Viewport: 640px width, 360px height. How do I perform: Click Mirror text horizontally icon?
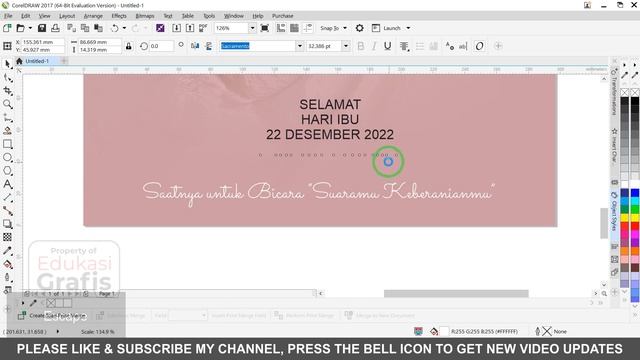click(195, 46)
